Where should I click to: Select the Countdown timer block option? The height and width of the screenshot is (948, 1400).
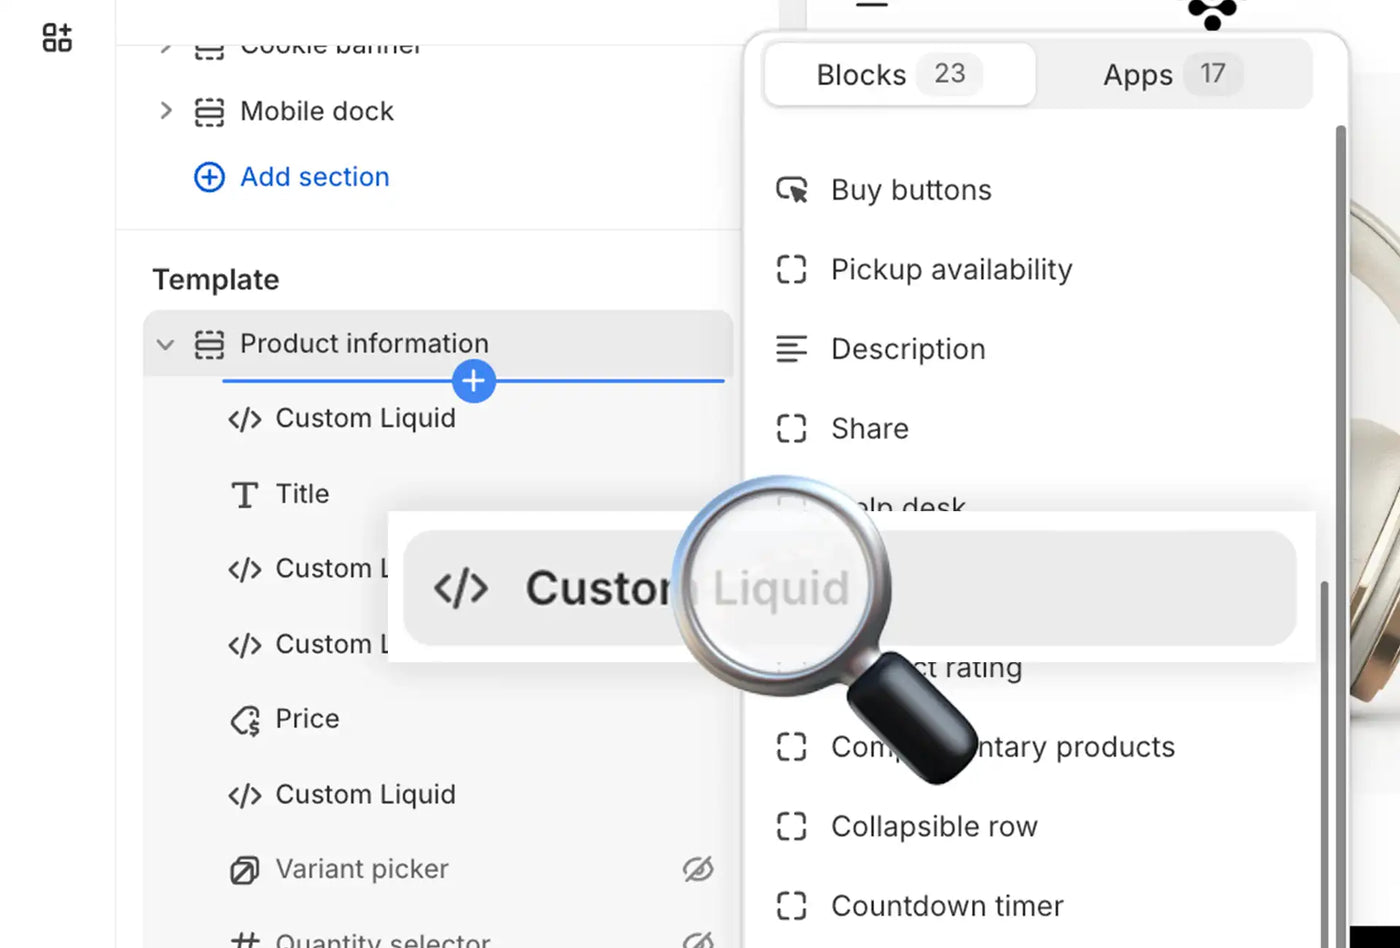[x=946, y=906]
